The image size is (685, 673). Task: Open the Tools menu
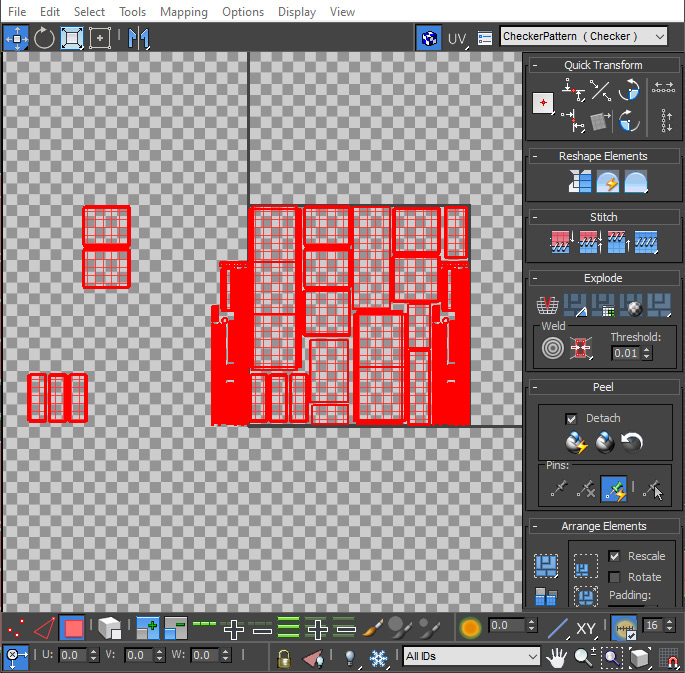click(x=132, y=12)
